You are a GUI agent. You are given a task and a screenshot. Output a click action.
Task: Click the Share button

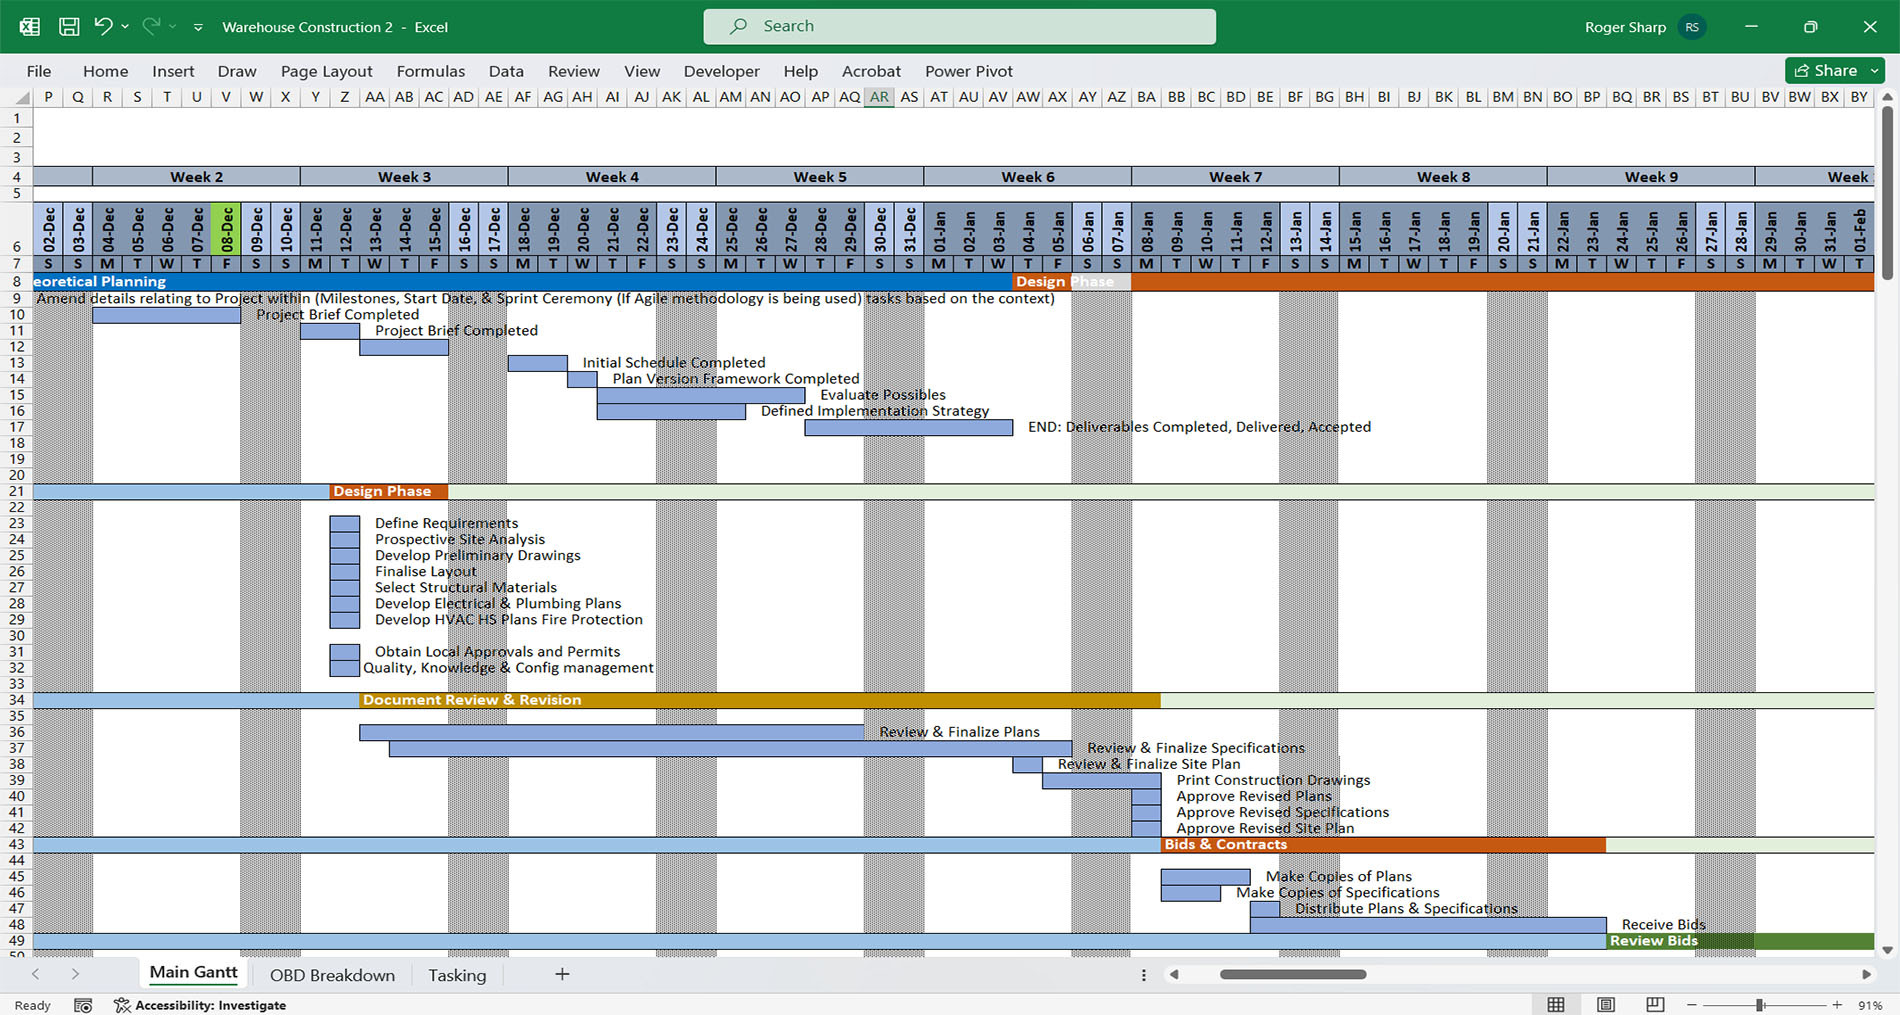[x=1826, y=70]
